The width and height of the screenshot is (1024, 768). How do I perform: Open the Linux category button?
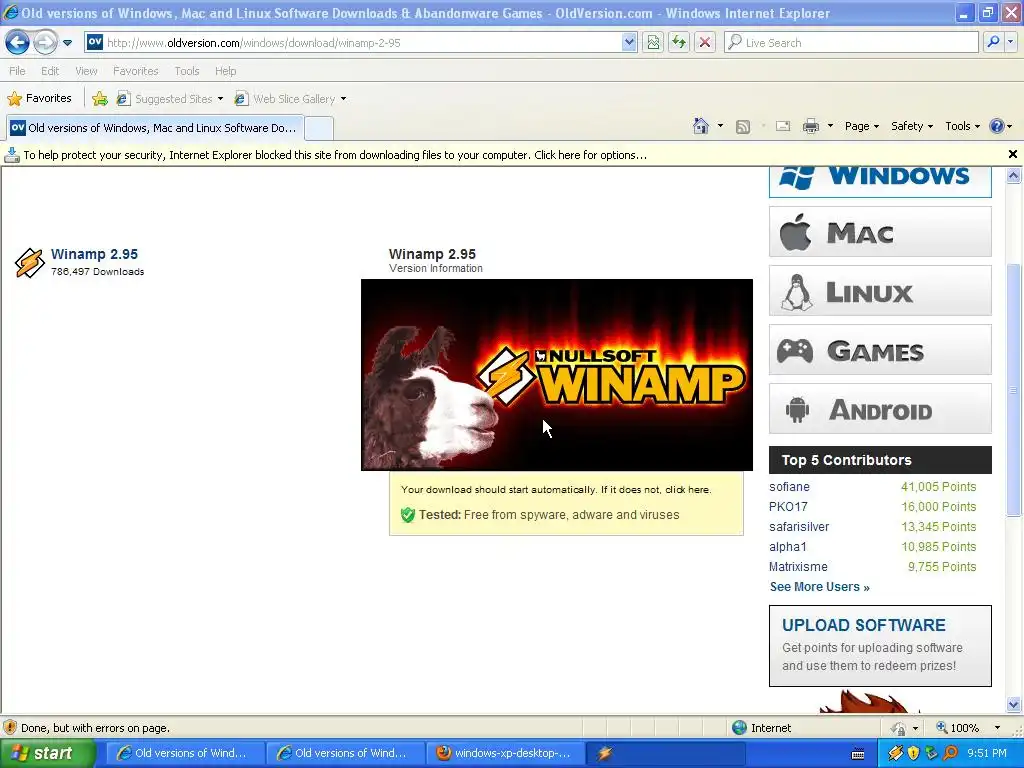[x=880, y=291]
